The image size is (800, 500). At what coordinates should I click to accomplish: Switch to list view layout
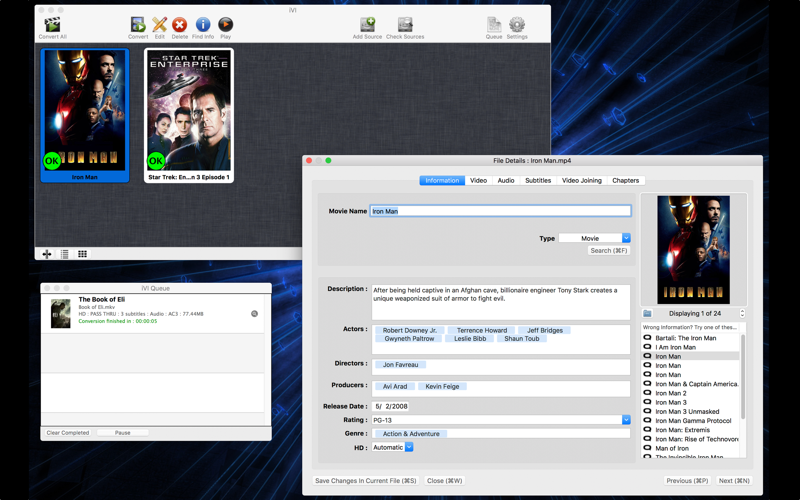(x=65, y=254)
